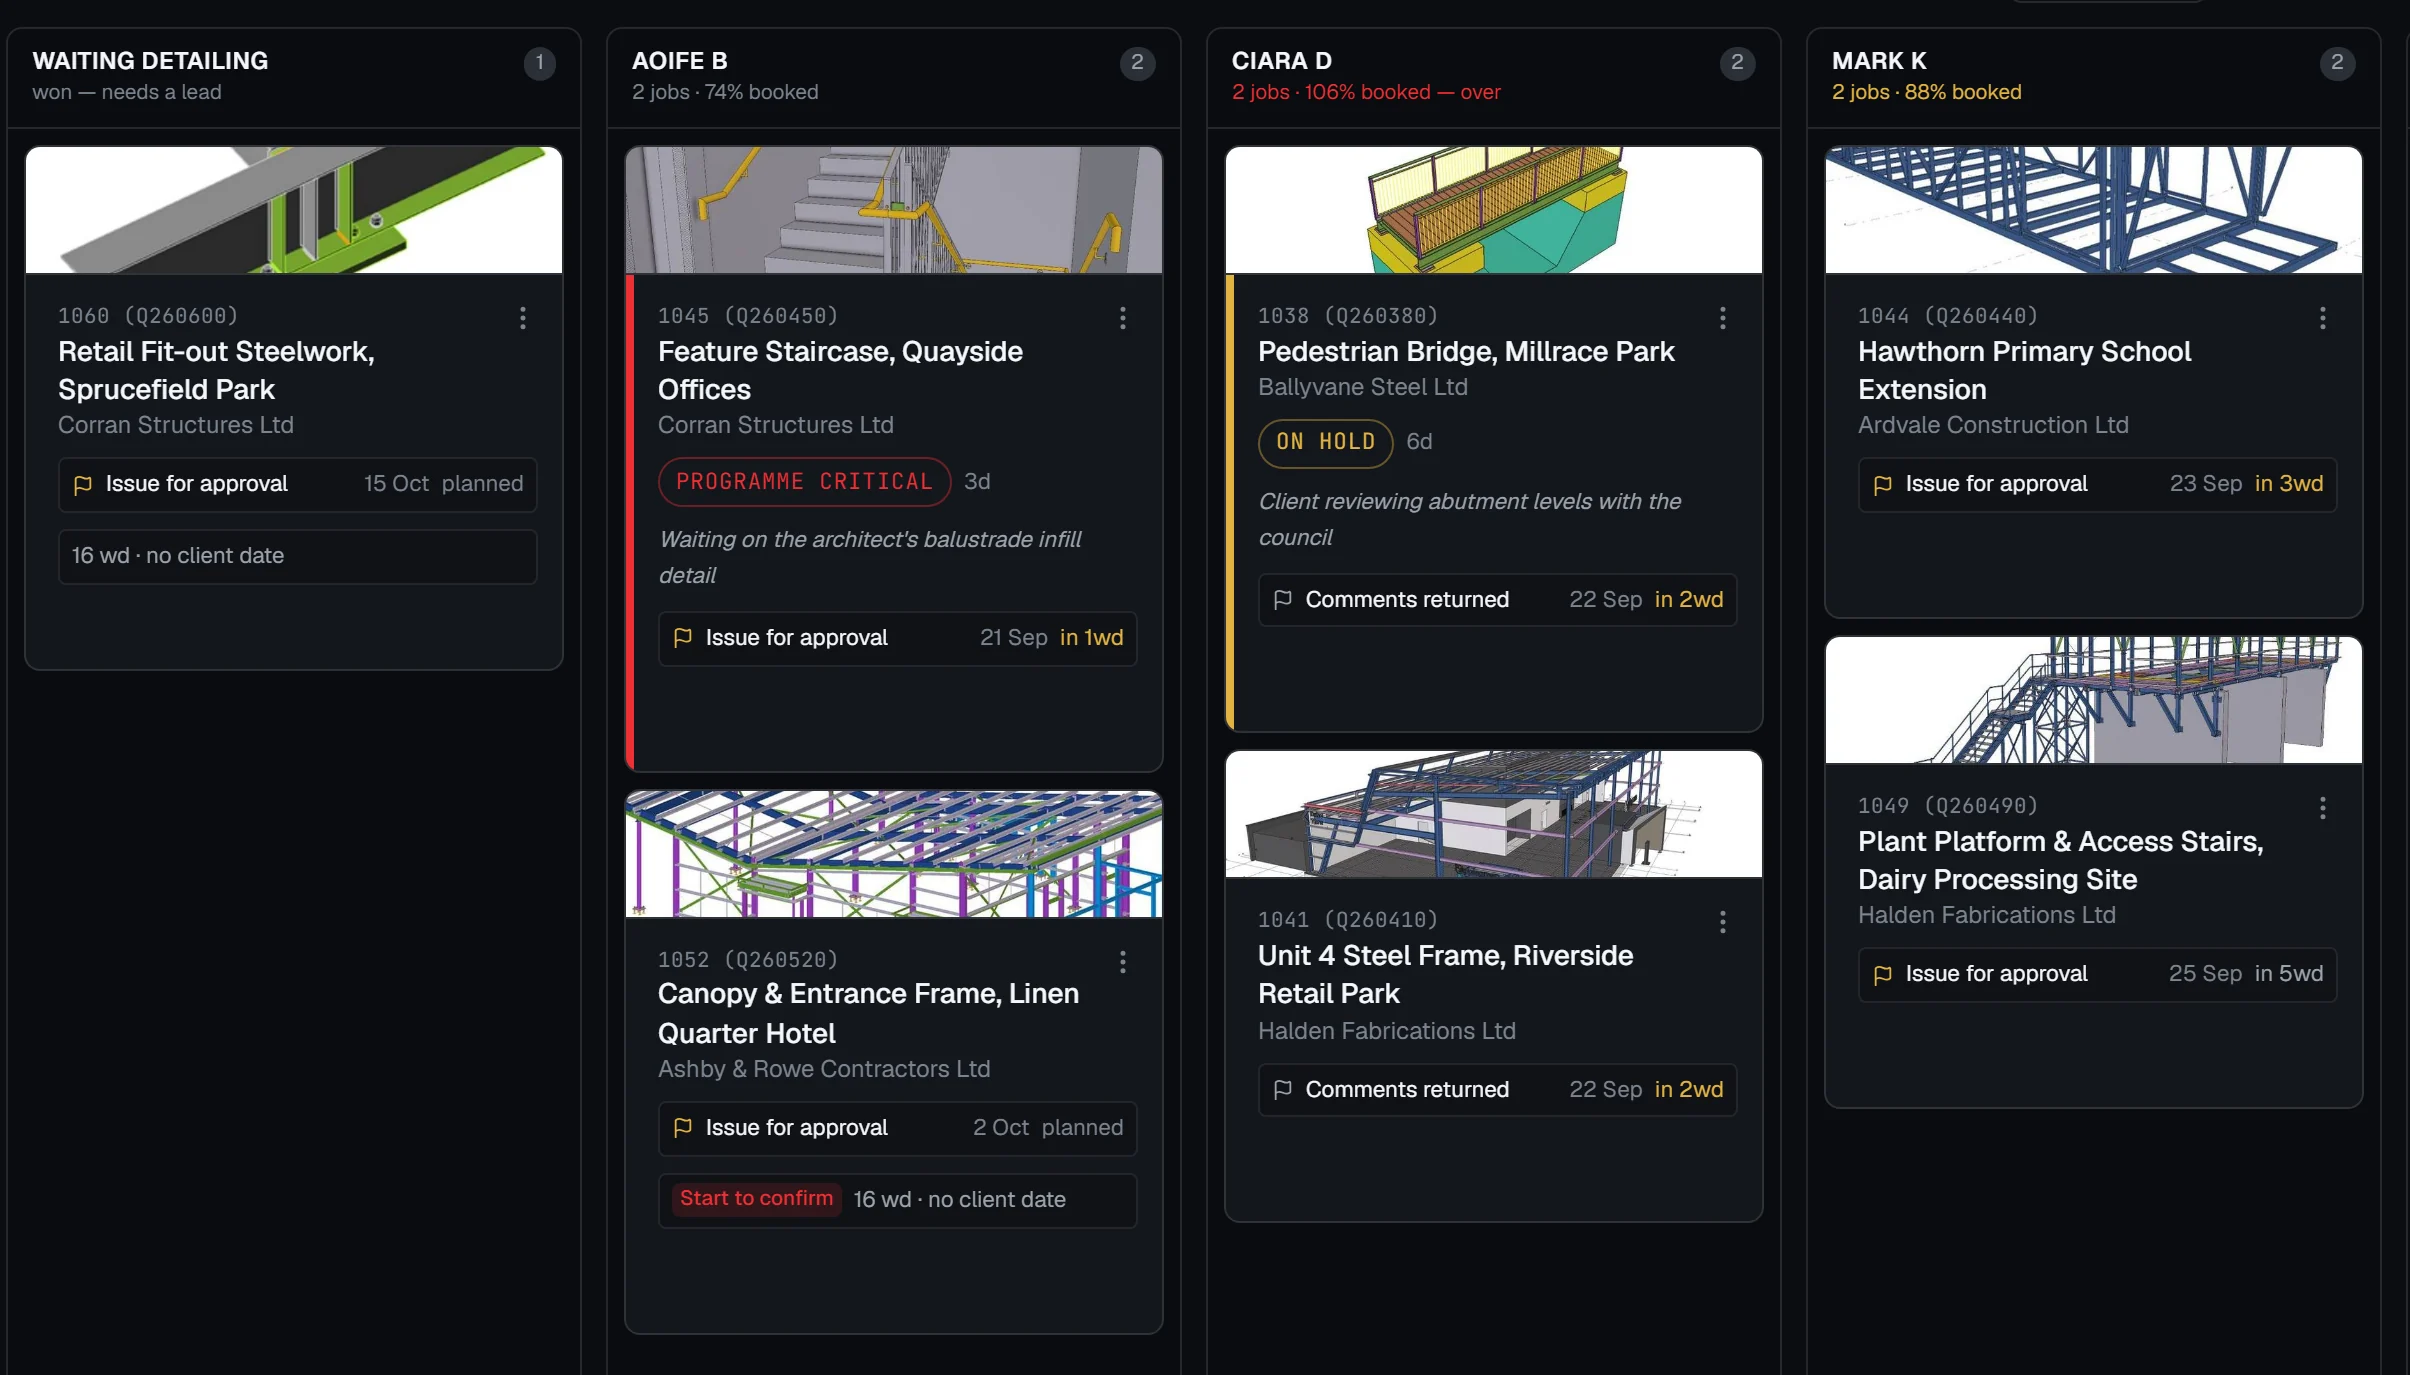The height and width of the screenshot is (1375, 2410).
Task: Open the three-dot menu on Pedestrian Bridge card
Action: pyautogui.click(x=1722, y=318)
